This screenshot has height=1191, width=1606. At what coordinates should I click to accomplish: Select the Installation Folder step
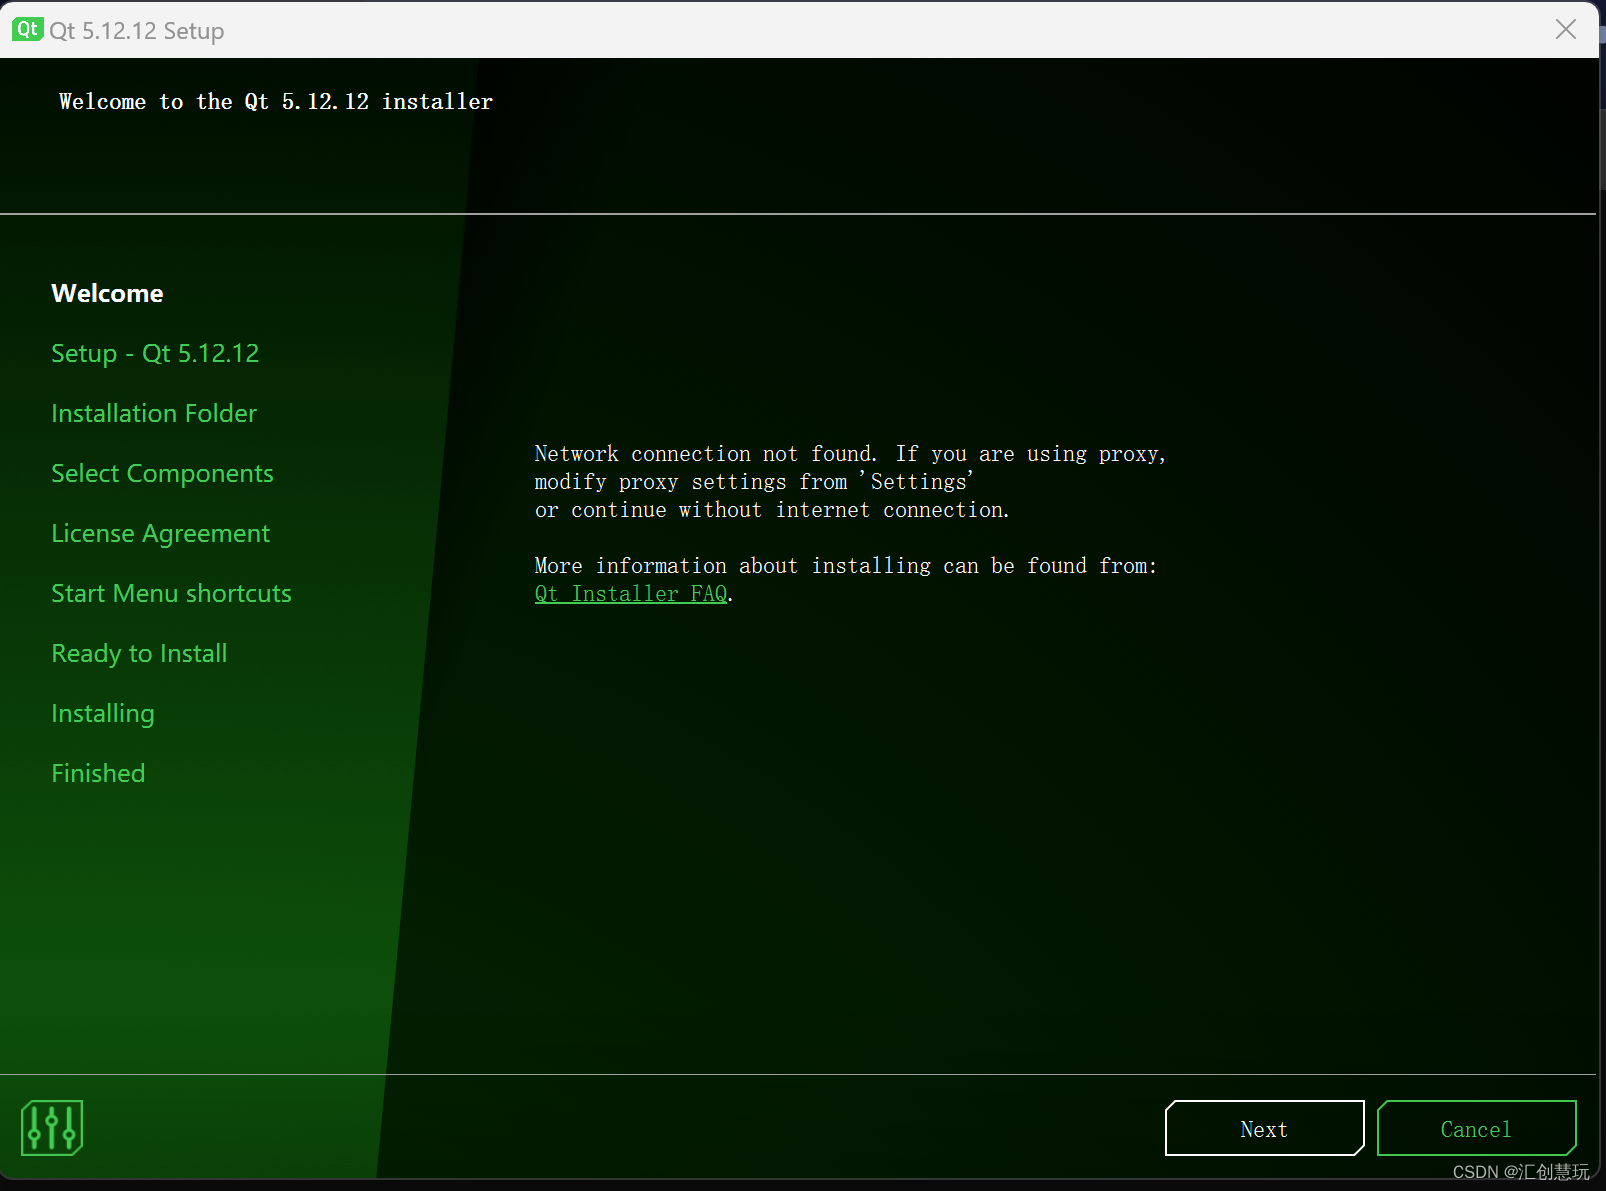154,413
